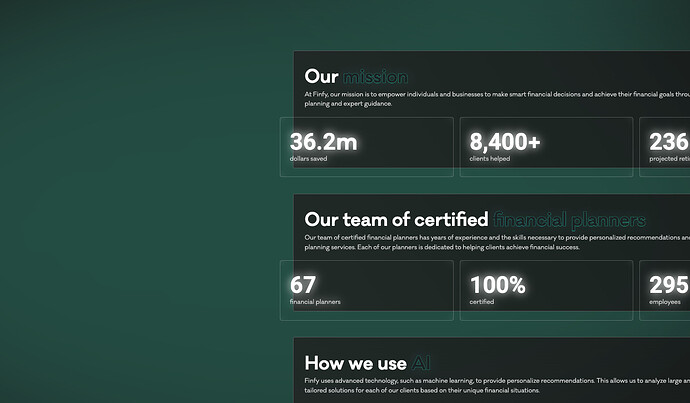Select the 'Our mission' heading
Screen dimensions: 690x403
356,77
